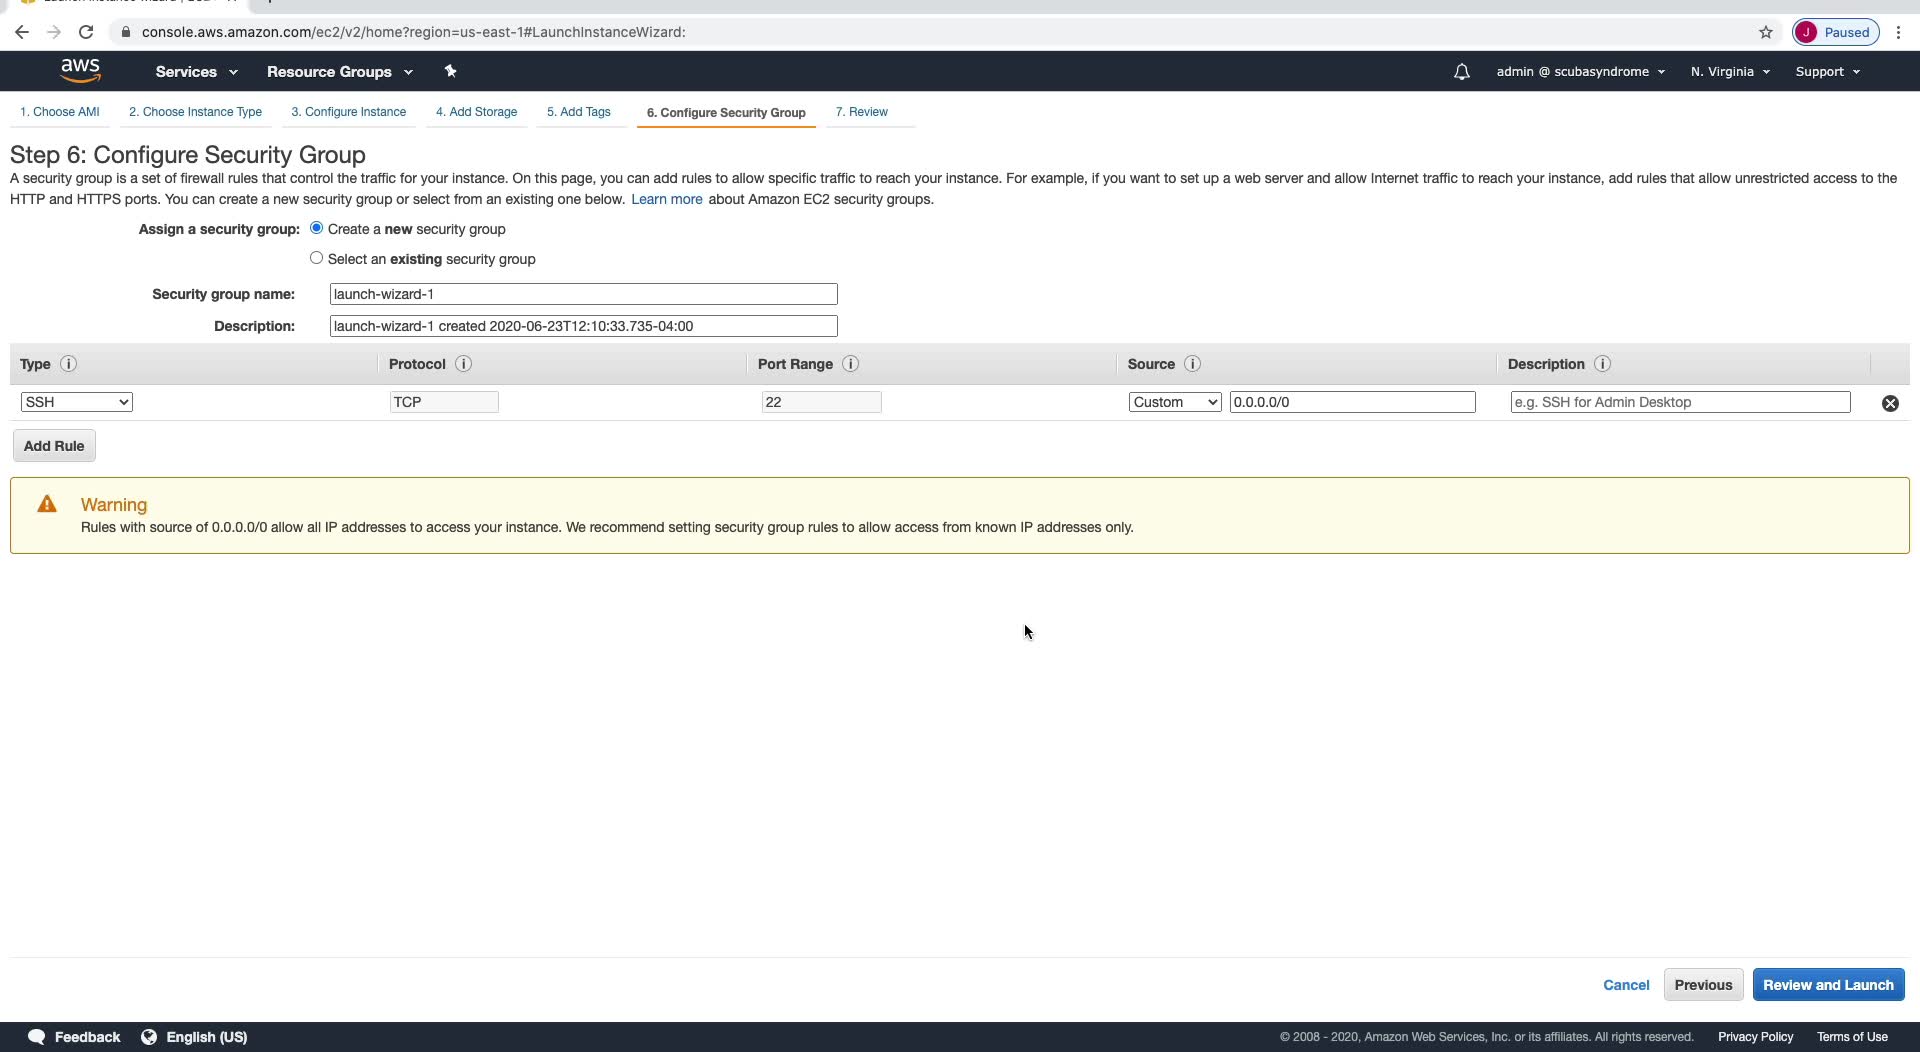This screenshot has width=1920, height=1052.
Task: Click the info icon beside Source
Action: 1192,364
